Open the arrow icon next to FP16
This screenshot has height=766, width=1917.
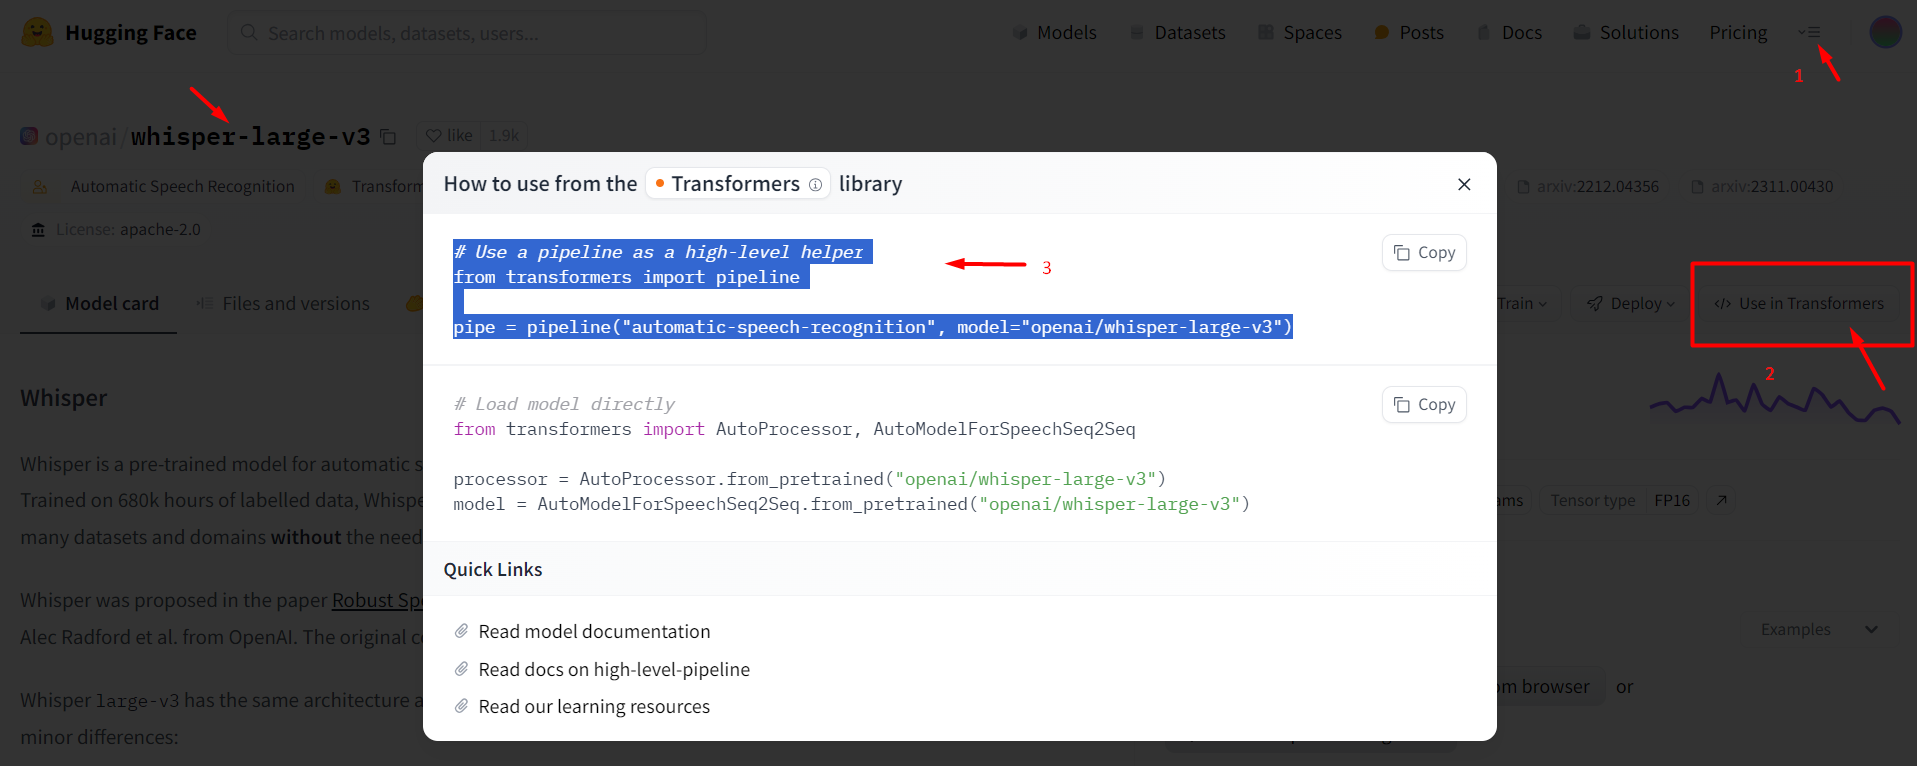coord(1721,500)
